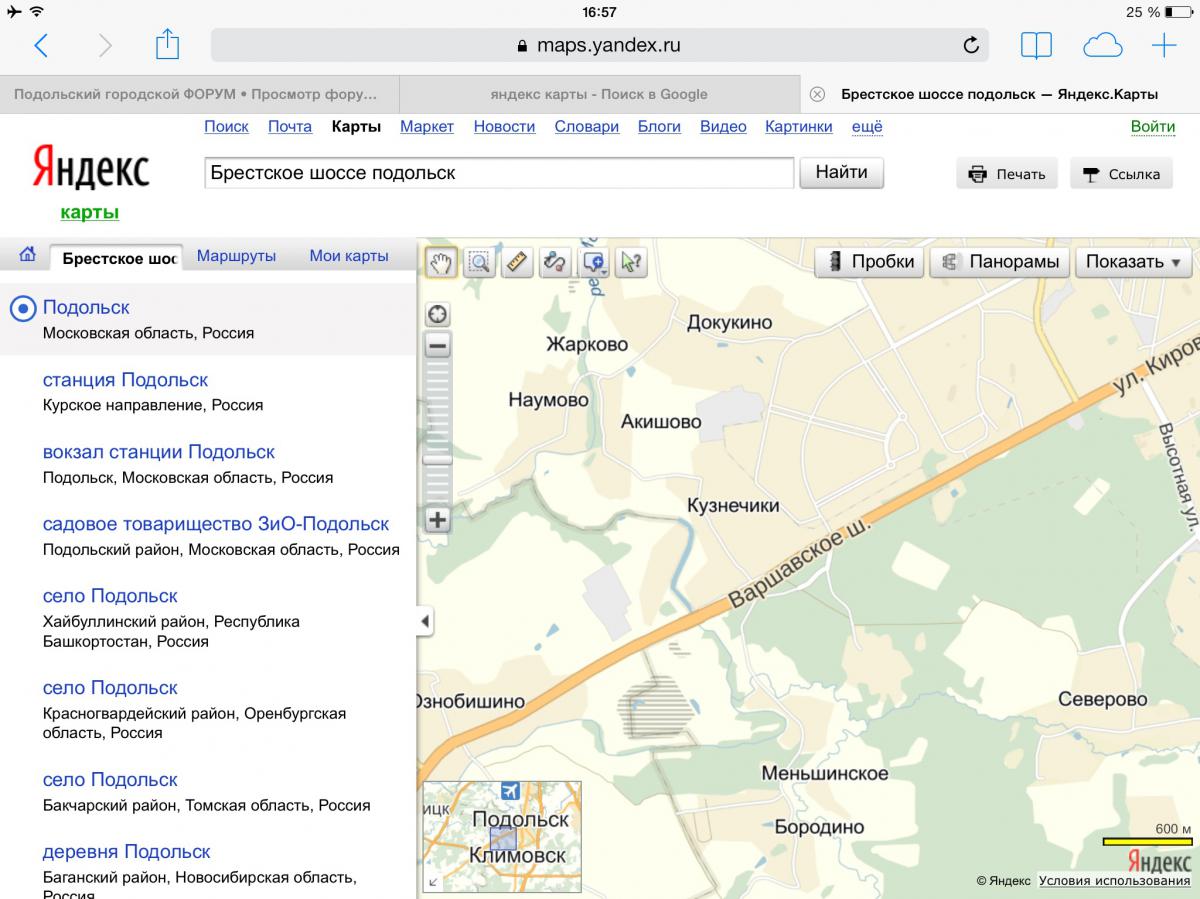Switch to the Маршруты tab

pyautogui.click(x=236, y=256)
